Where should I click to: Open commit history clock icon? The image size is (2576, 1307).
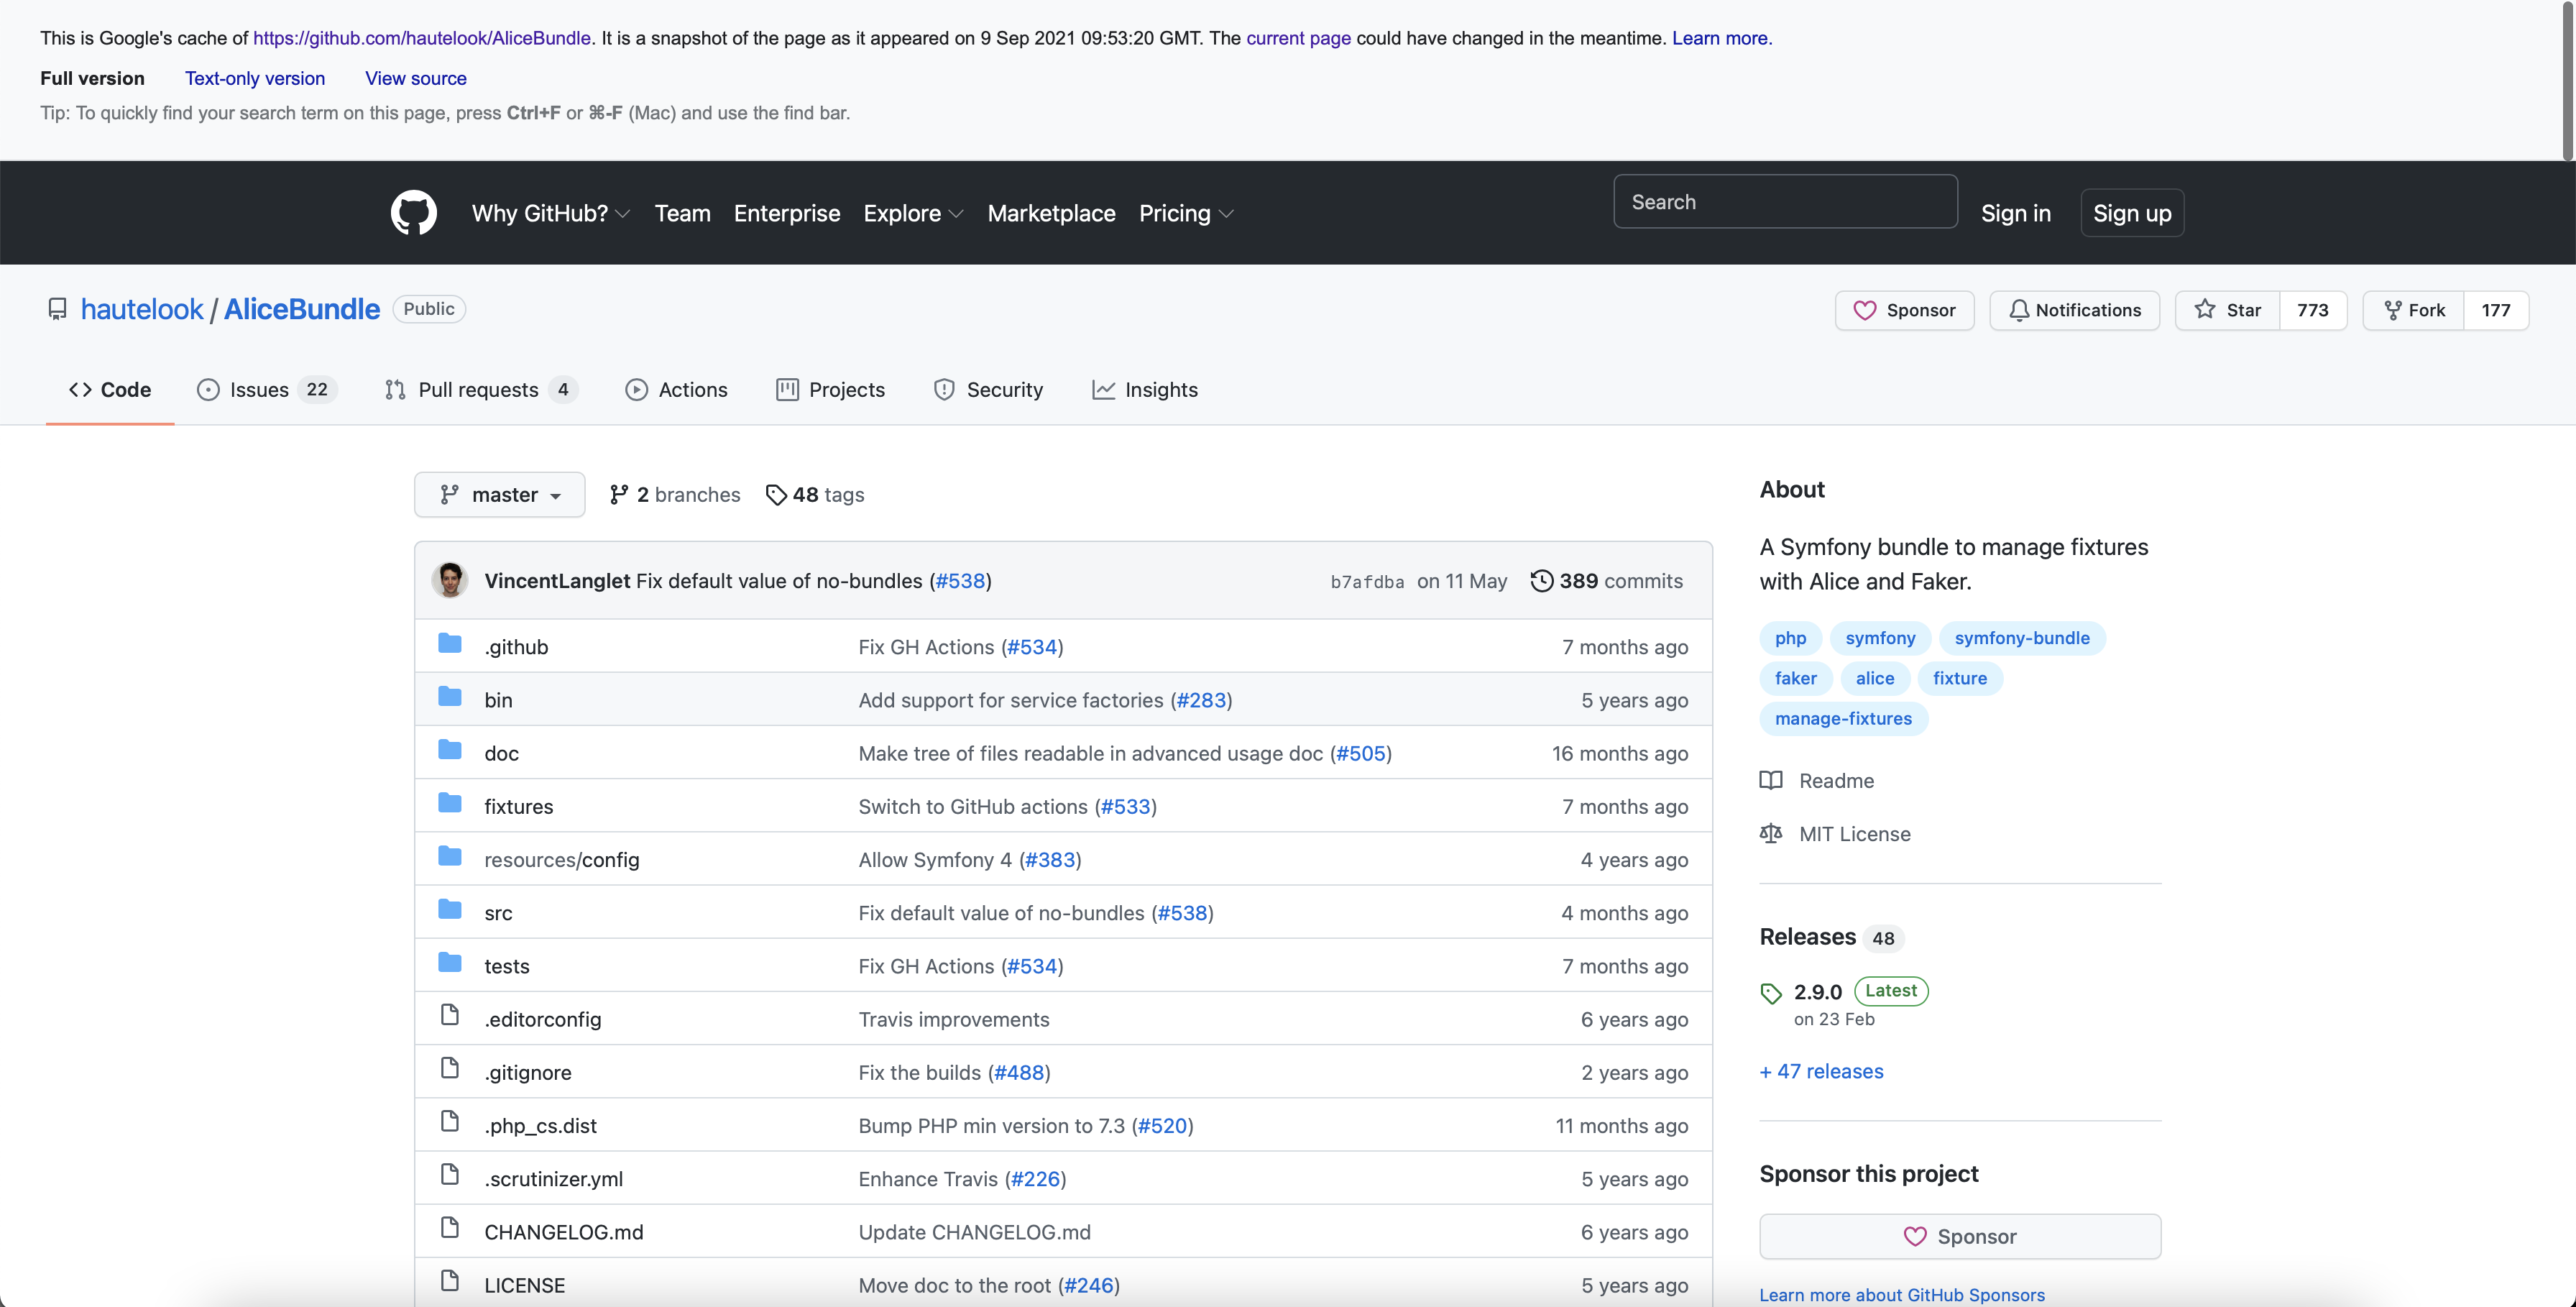point(1542,581)
